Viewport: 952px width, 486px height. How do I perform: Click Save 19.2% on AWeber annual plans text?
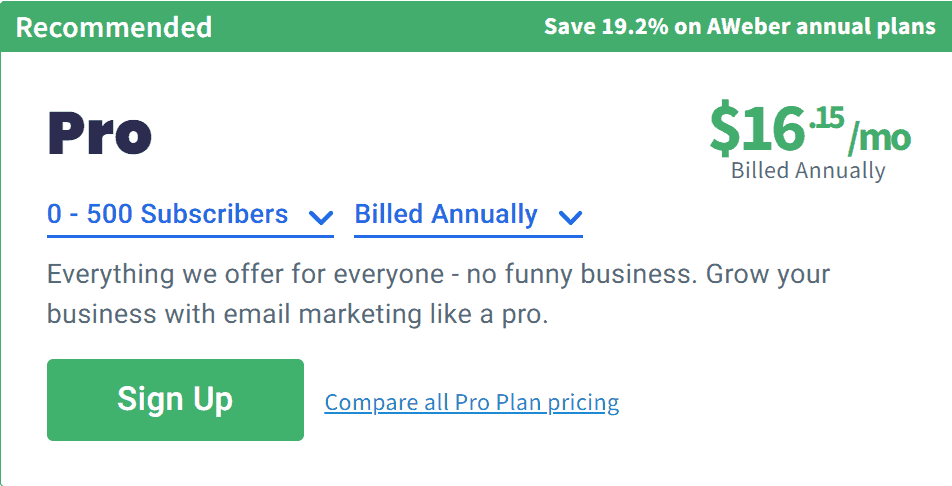coord(740,27)
